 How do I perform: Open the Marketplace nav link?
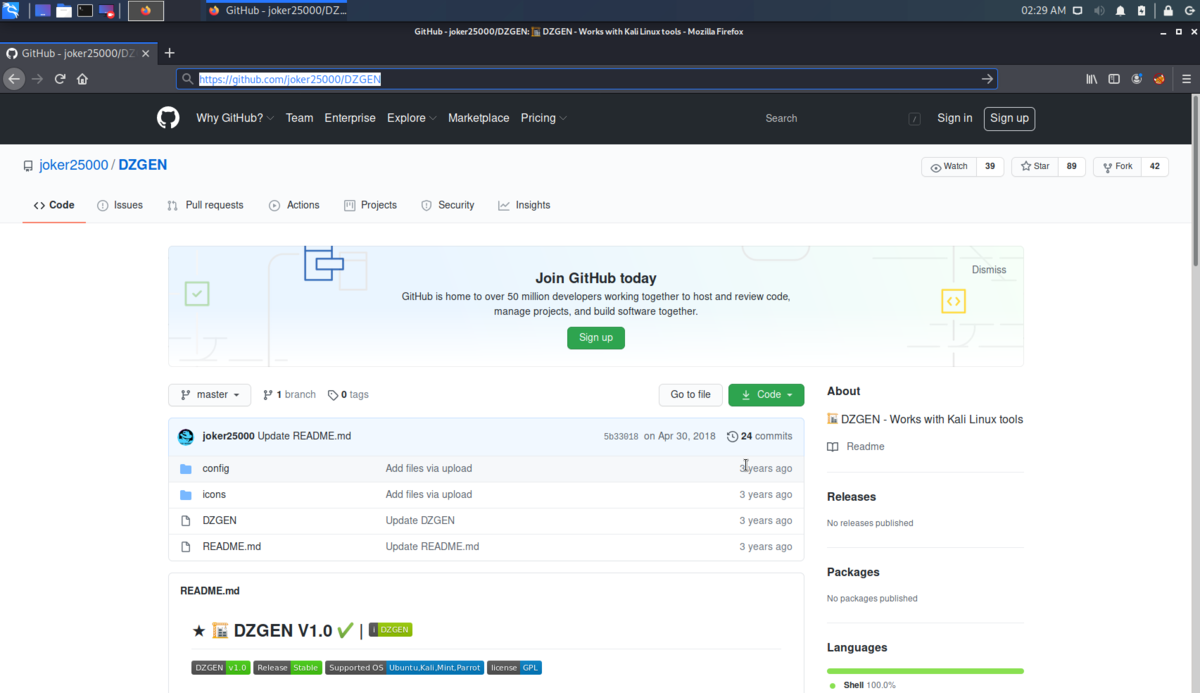478,118
